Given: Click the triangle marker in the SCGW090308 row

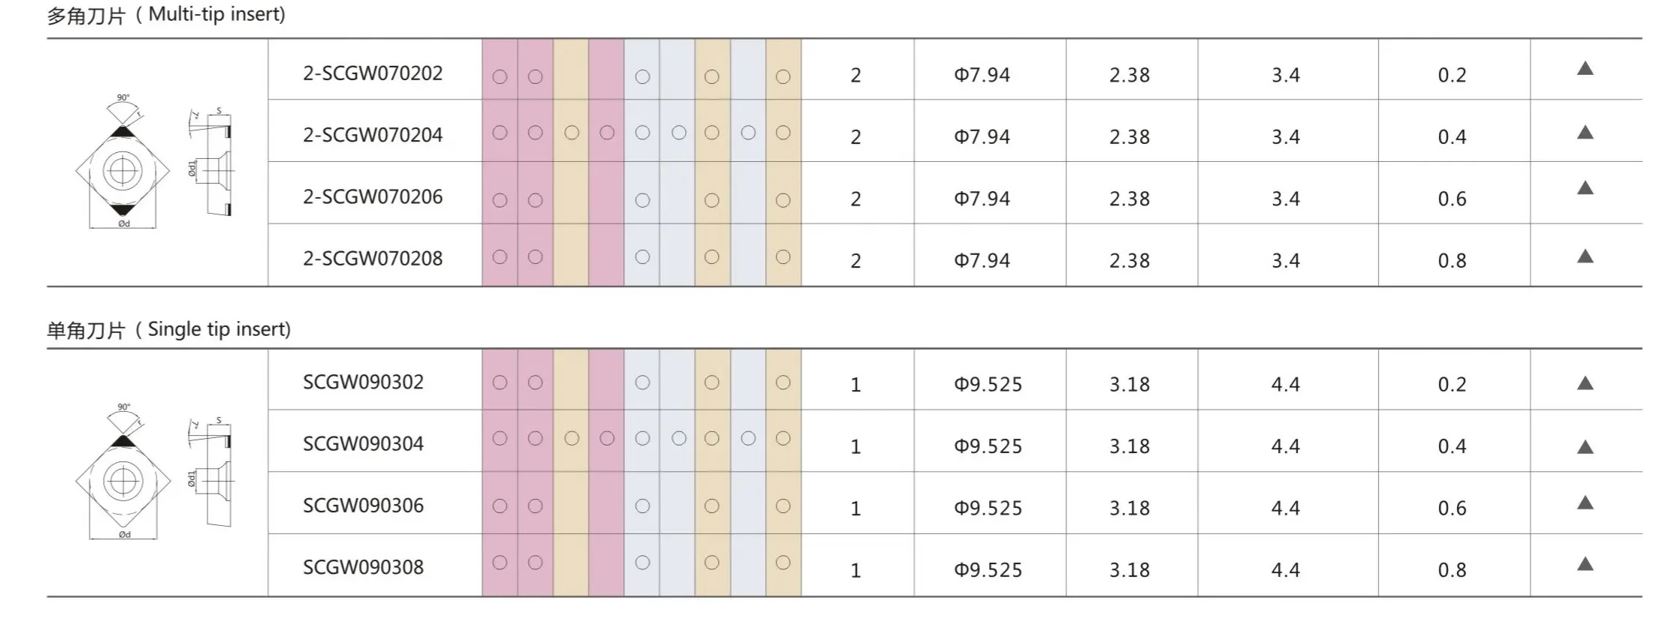Looking at the screenshot, I should 1585,564.
